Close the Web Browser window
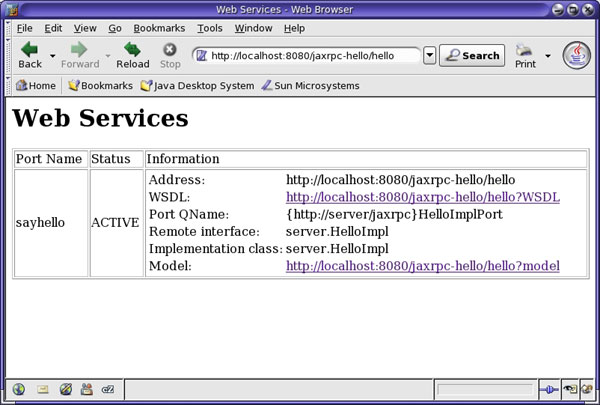Viewport: 600px width, 405px height. click(587, 10)
